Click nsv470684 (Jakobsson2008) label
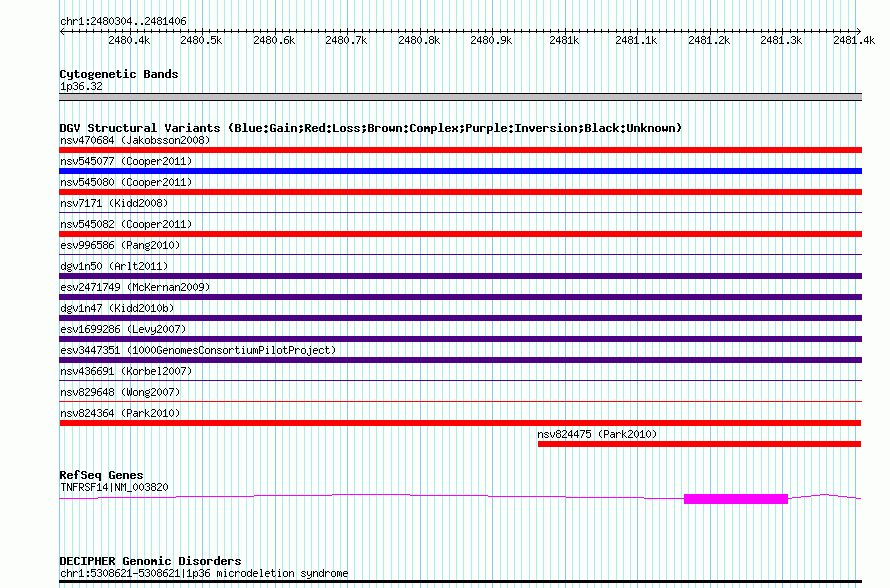The image size is (890, 588). coord(135,140)
